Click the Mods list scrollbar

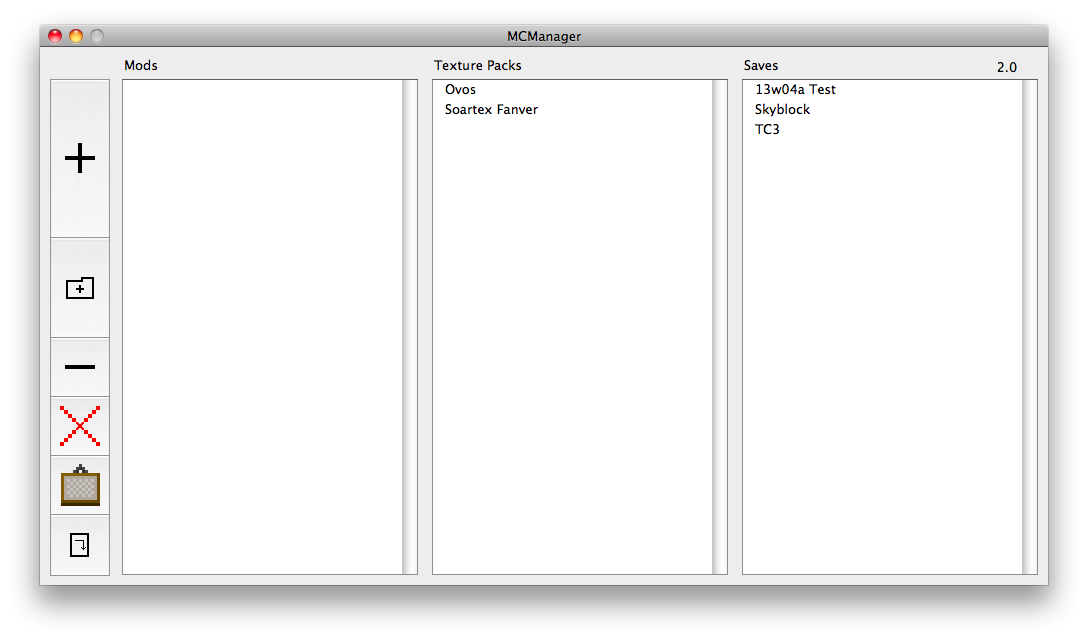(x=409, y=327)
